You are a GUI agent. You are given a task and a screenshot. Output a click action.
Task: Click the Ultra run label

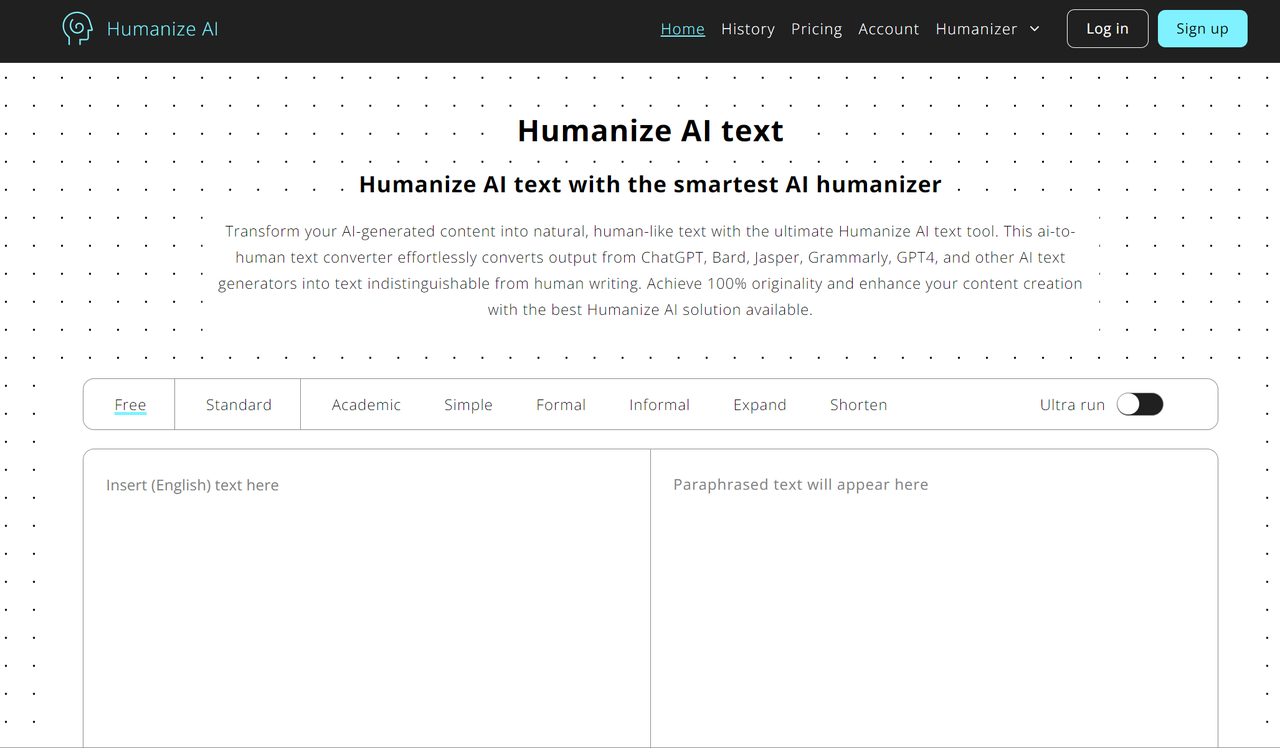[x=1072, y=405]
